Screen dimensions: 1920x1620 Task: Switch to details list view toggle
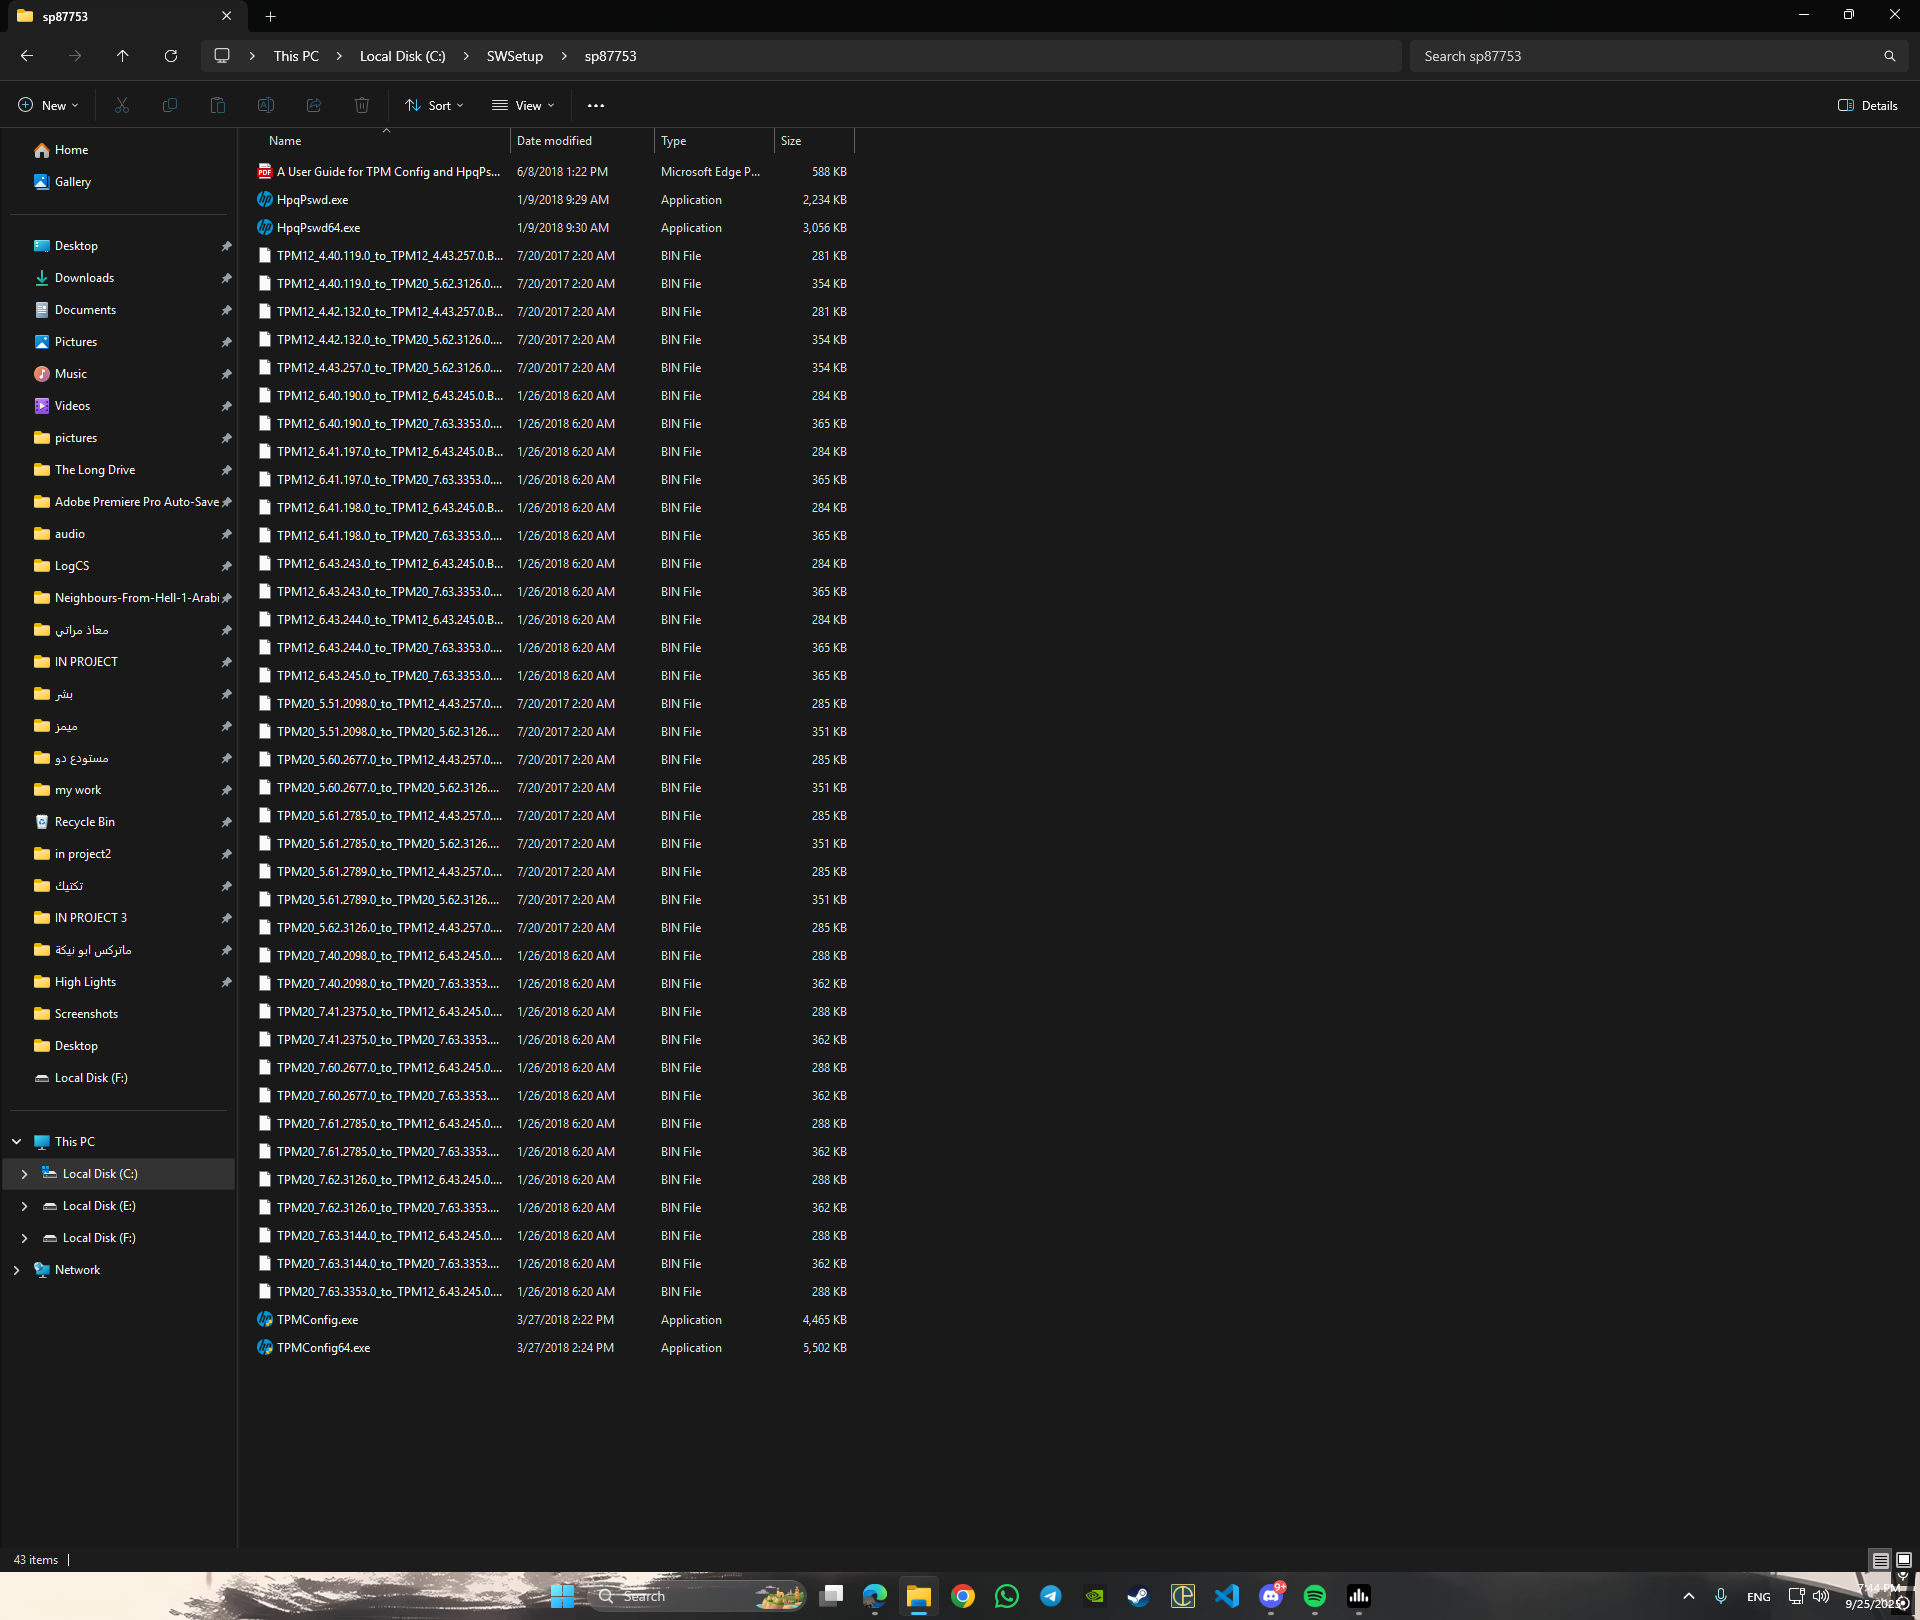(1880, 1560)
